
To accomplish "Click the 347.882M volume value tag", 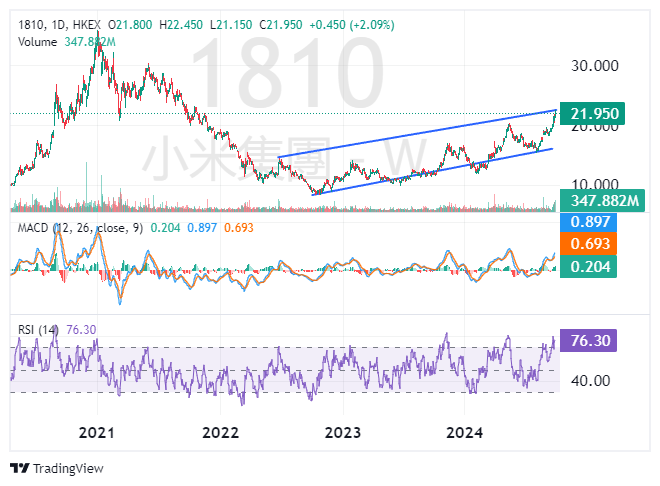I will click(597, 201).
